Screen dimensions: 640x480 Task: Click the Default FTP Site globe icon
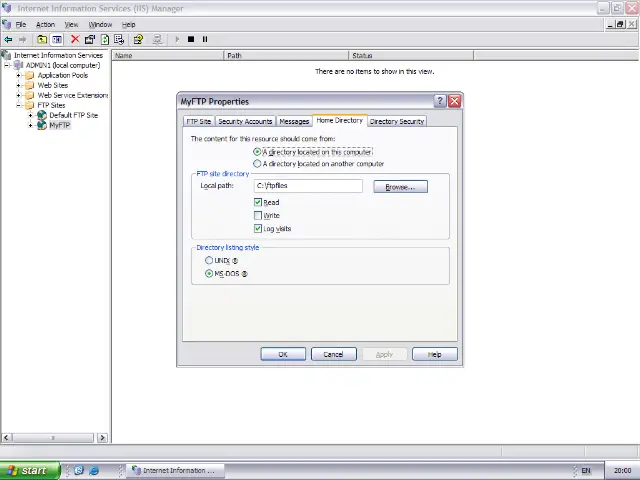(x=42, y=115)
